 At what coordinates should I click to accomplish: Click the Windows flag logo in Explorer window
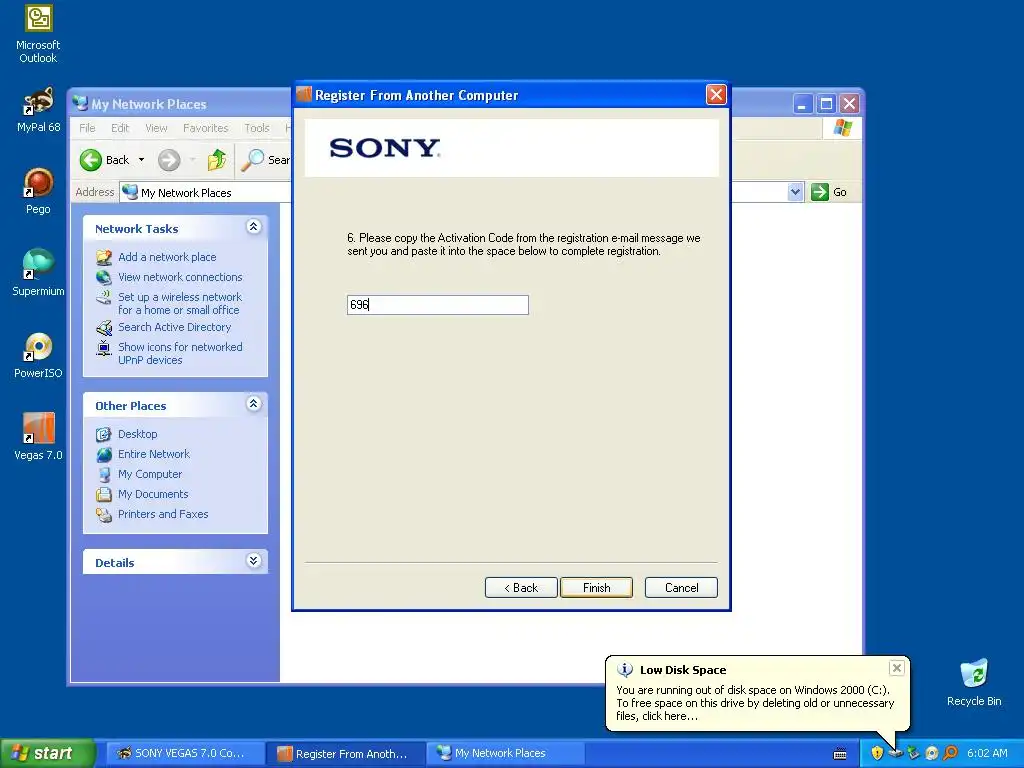coord(842,127)
